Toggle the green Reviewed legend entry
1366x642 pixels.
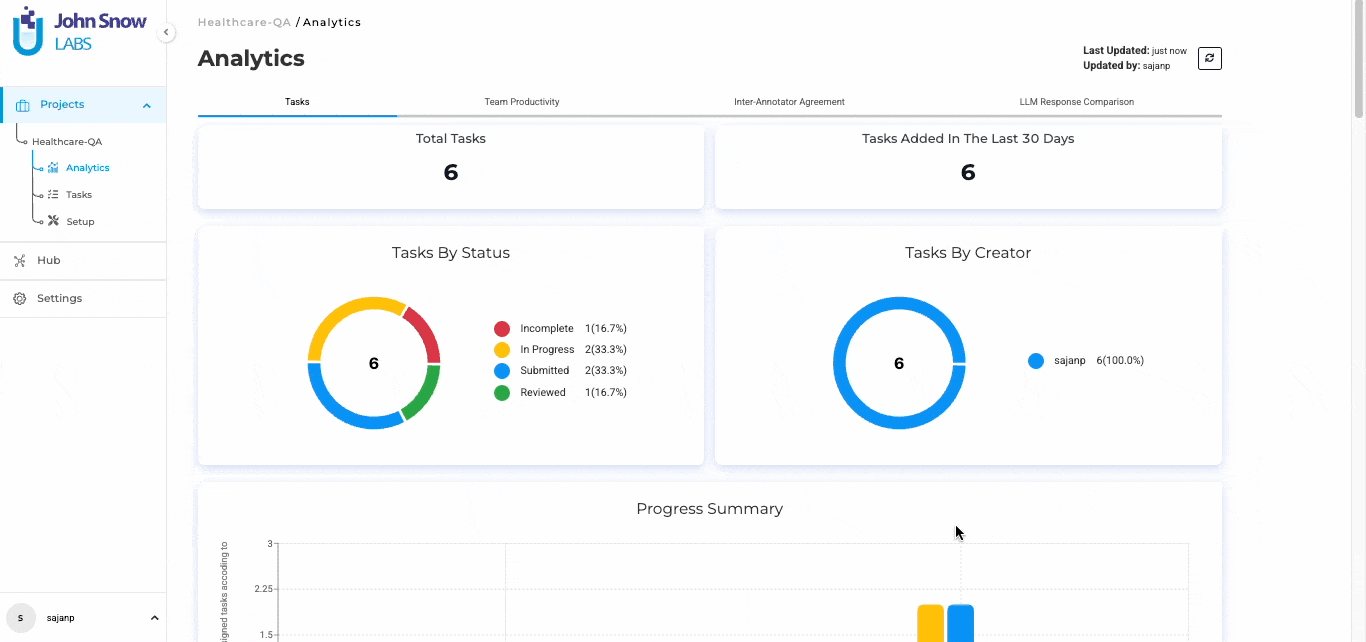[502, 393]
